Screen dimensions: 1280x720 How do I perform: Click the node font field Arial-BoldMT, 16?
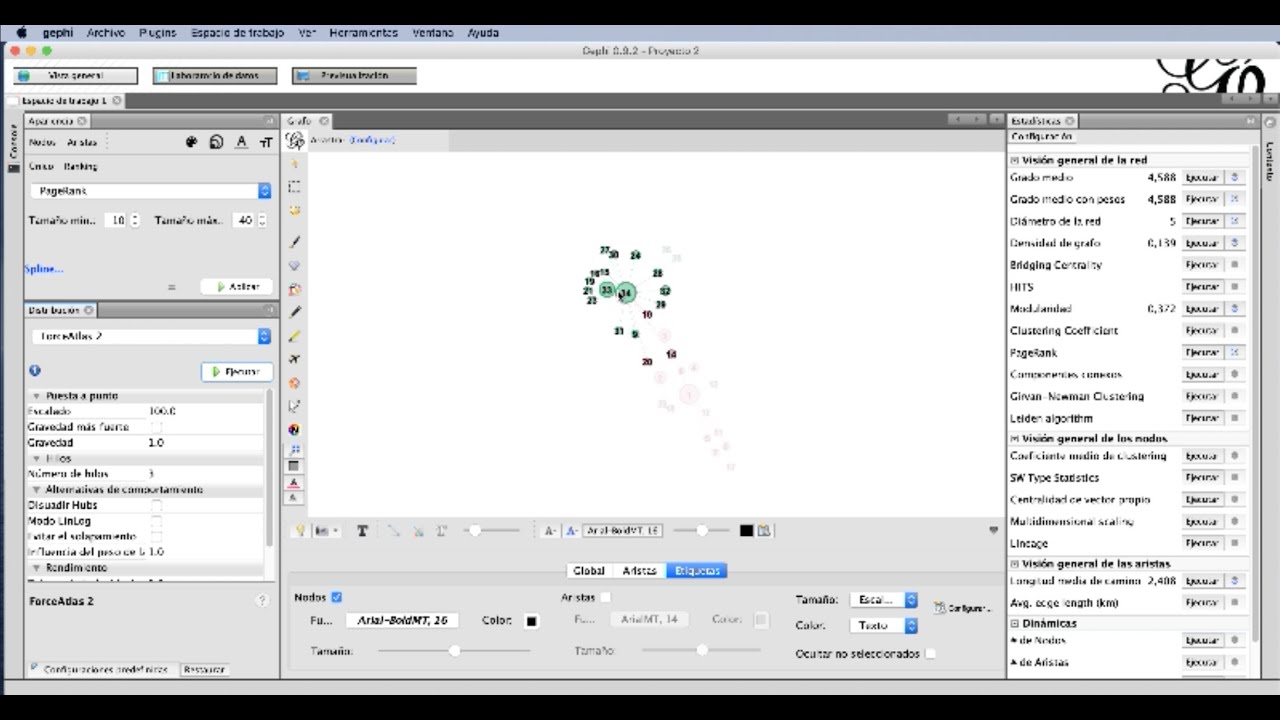pos(402,621)
